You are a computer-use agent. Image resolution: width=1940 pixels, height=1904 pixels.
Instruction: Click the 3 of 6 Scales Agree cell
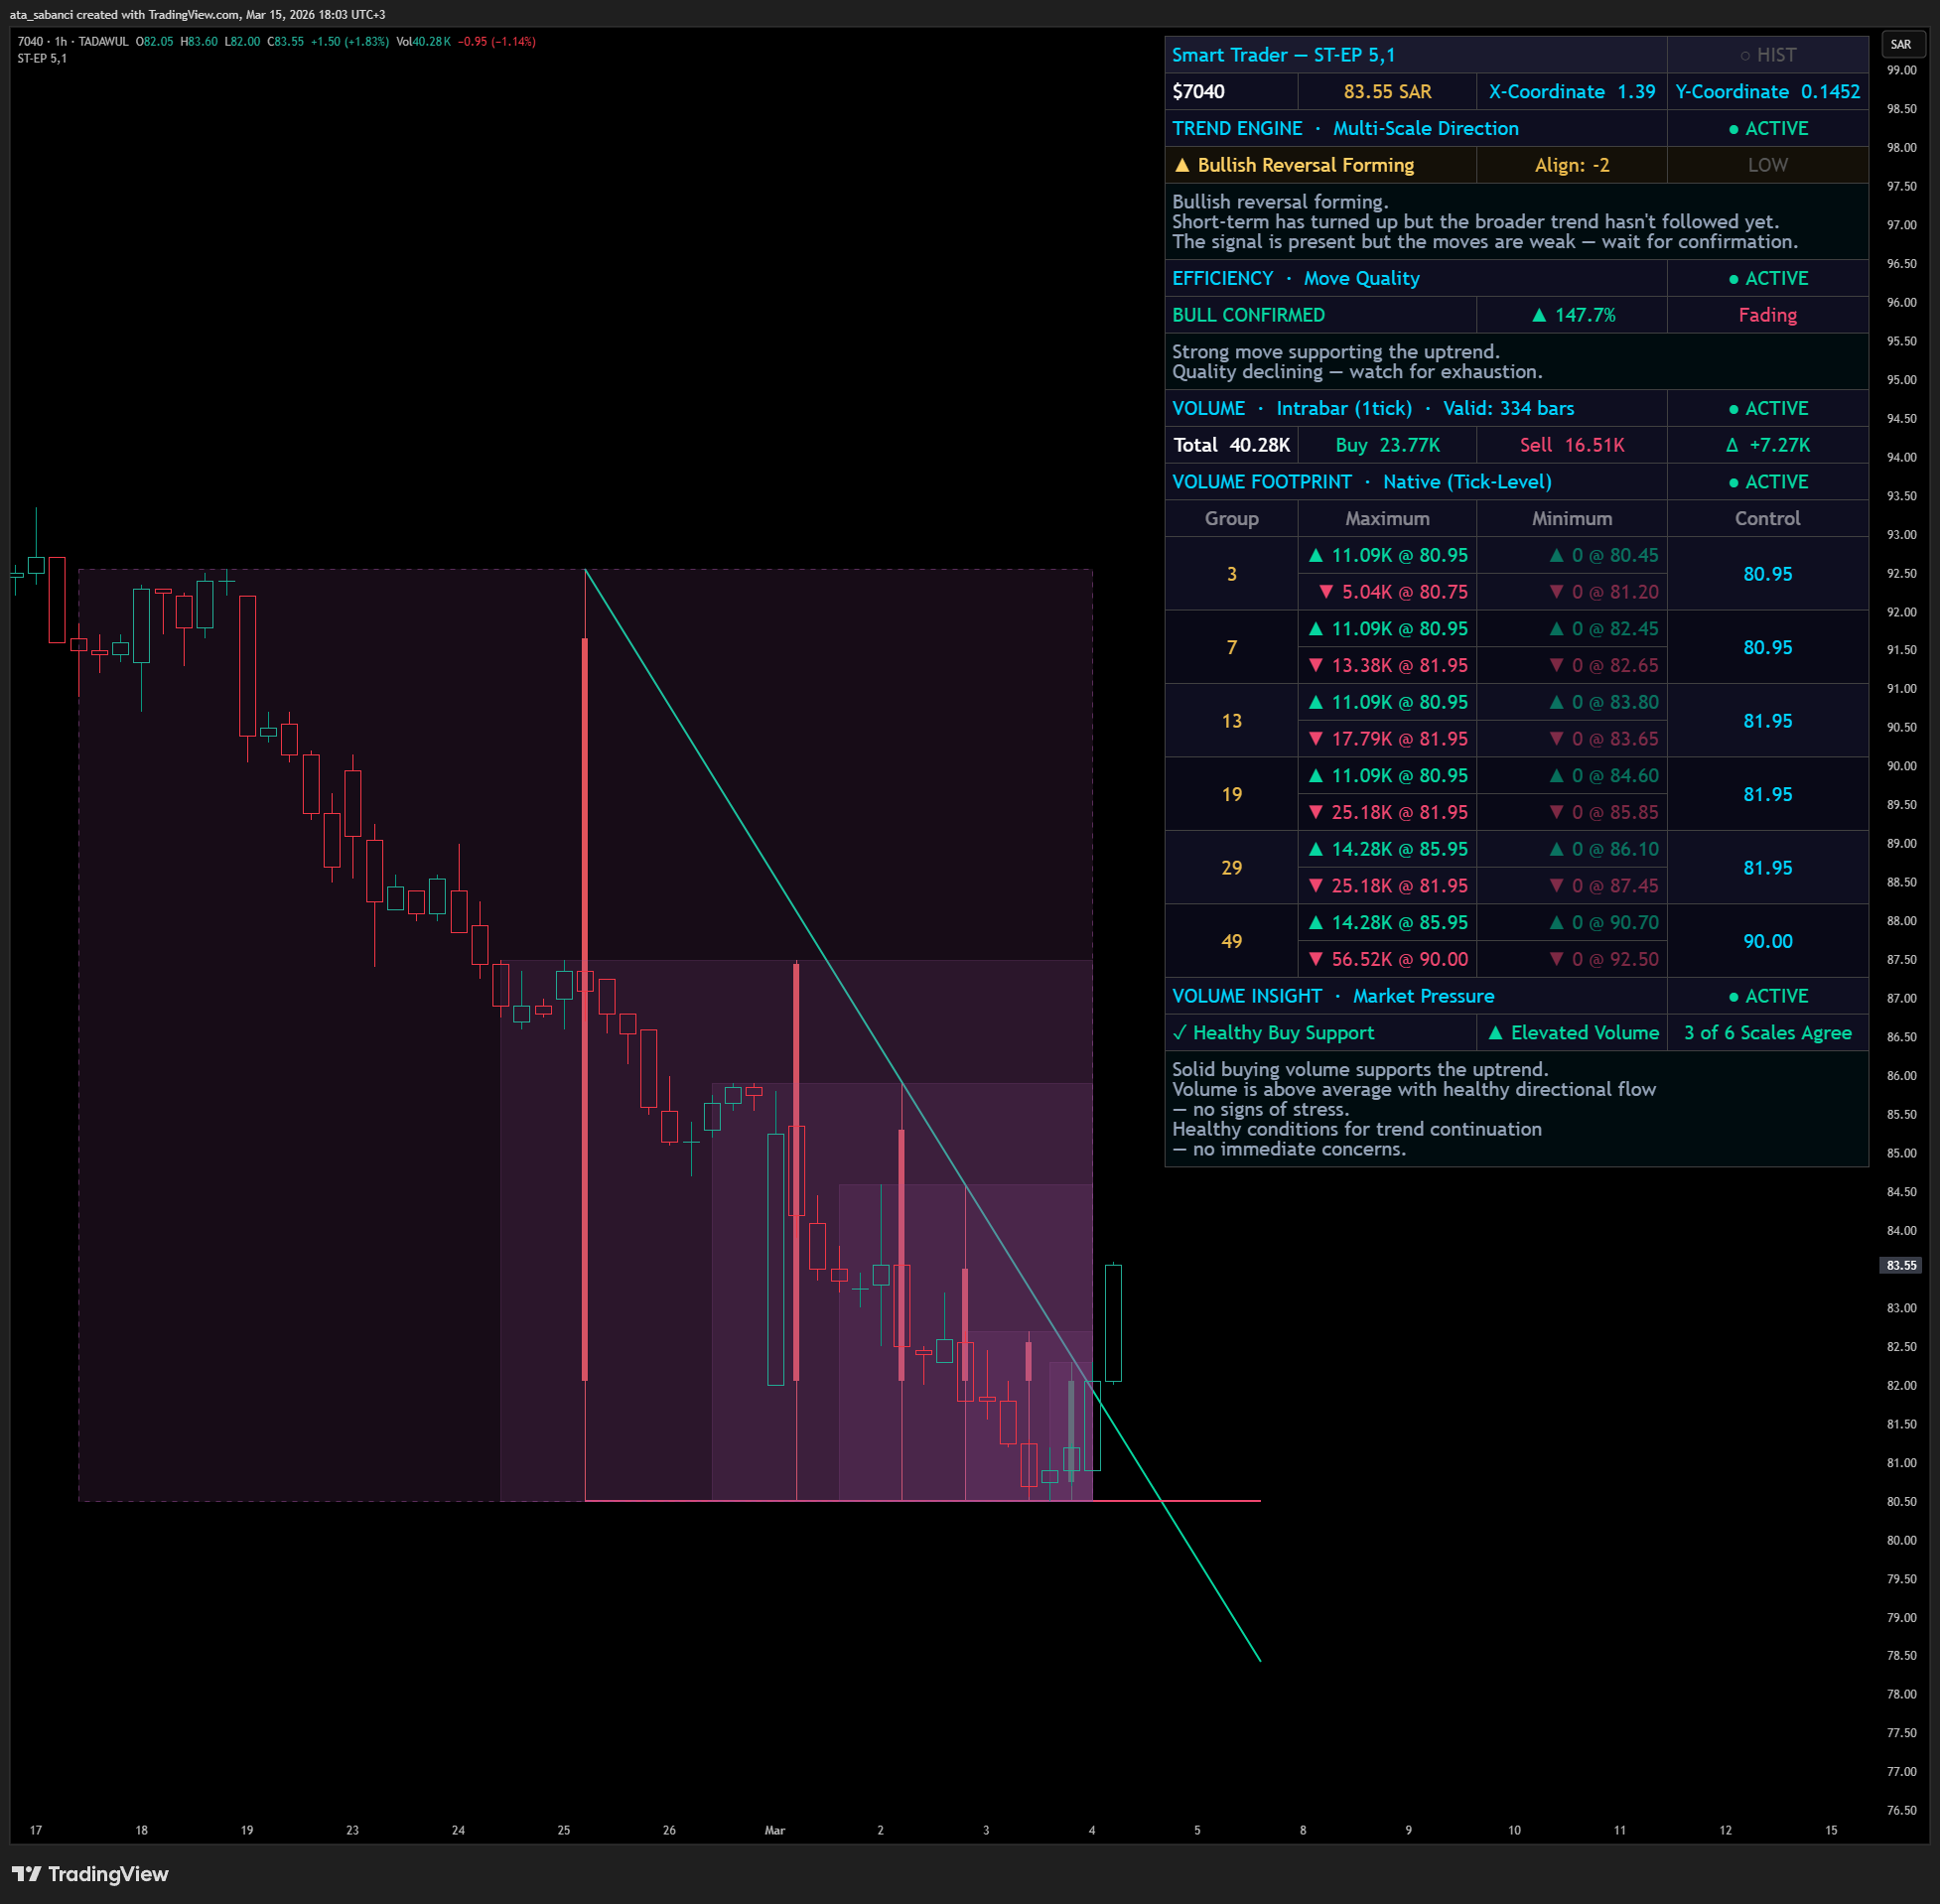click(x=1767, y=1033)
